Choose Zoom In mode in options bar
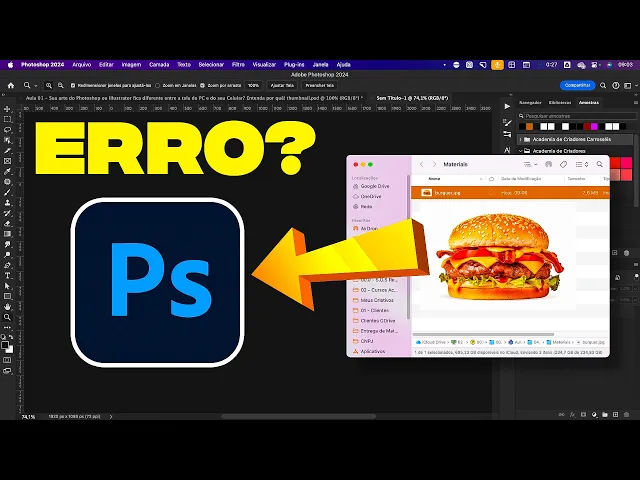 (49, 85)
